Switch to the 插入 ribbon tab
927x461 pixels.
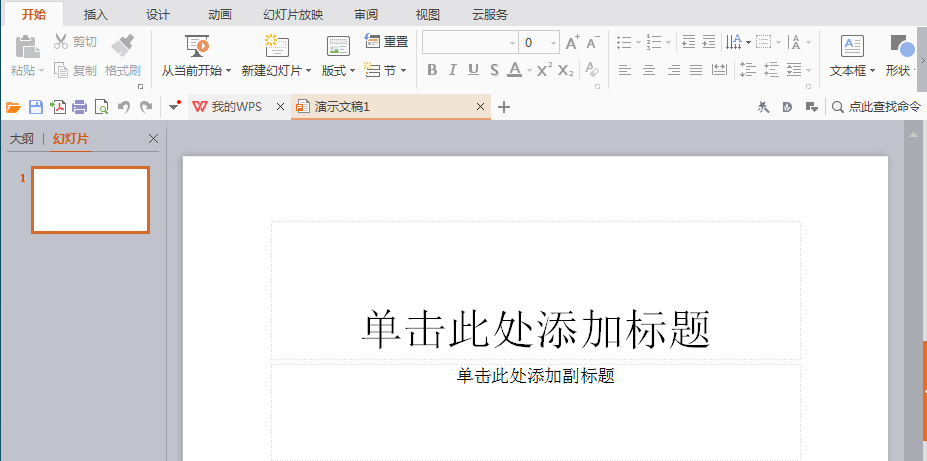click(96, 14)
